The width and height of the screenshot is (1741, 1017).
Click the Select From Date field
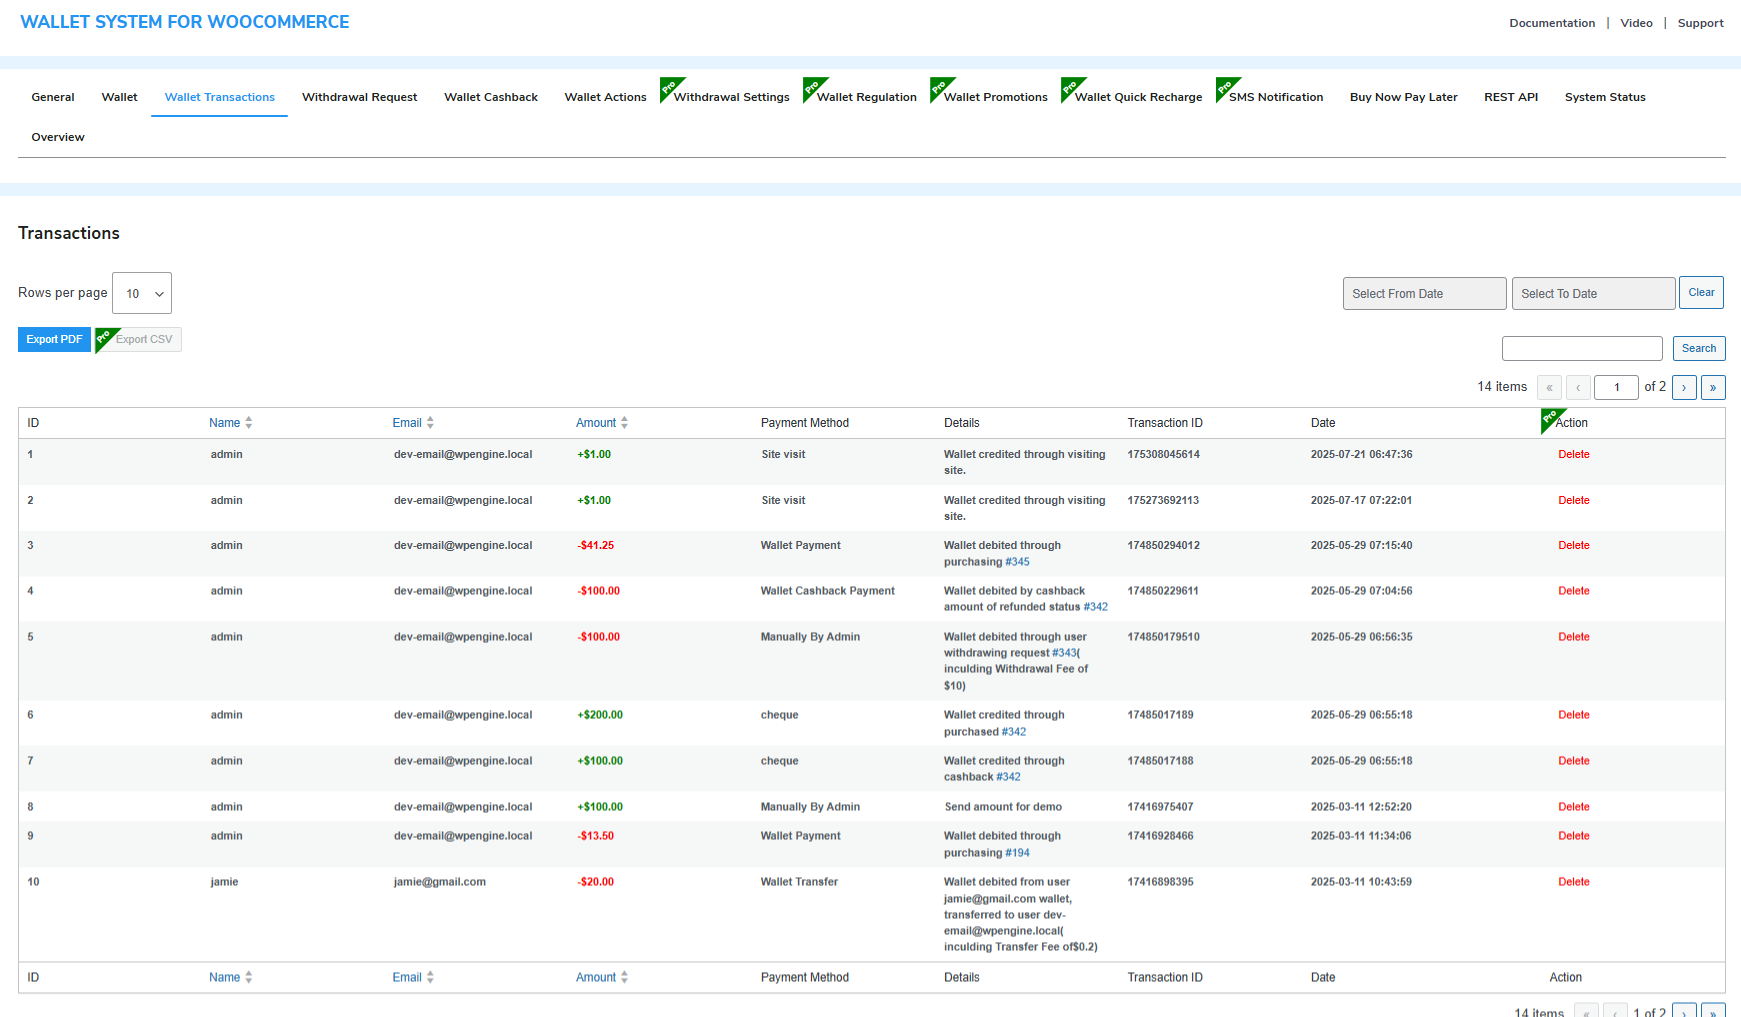(x=1424, y=293)
